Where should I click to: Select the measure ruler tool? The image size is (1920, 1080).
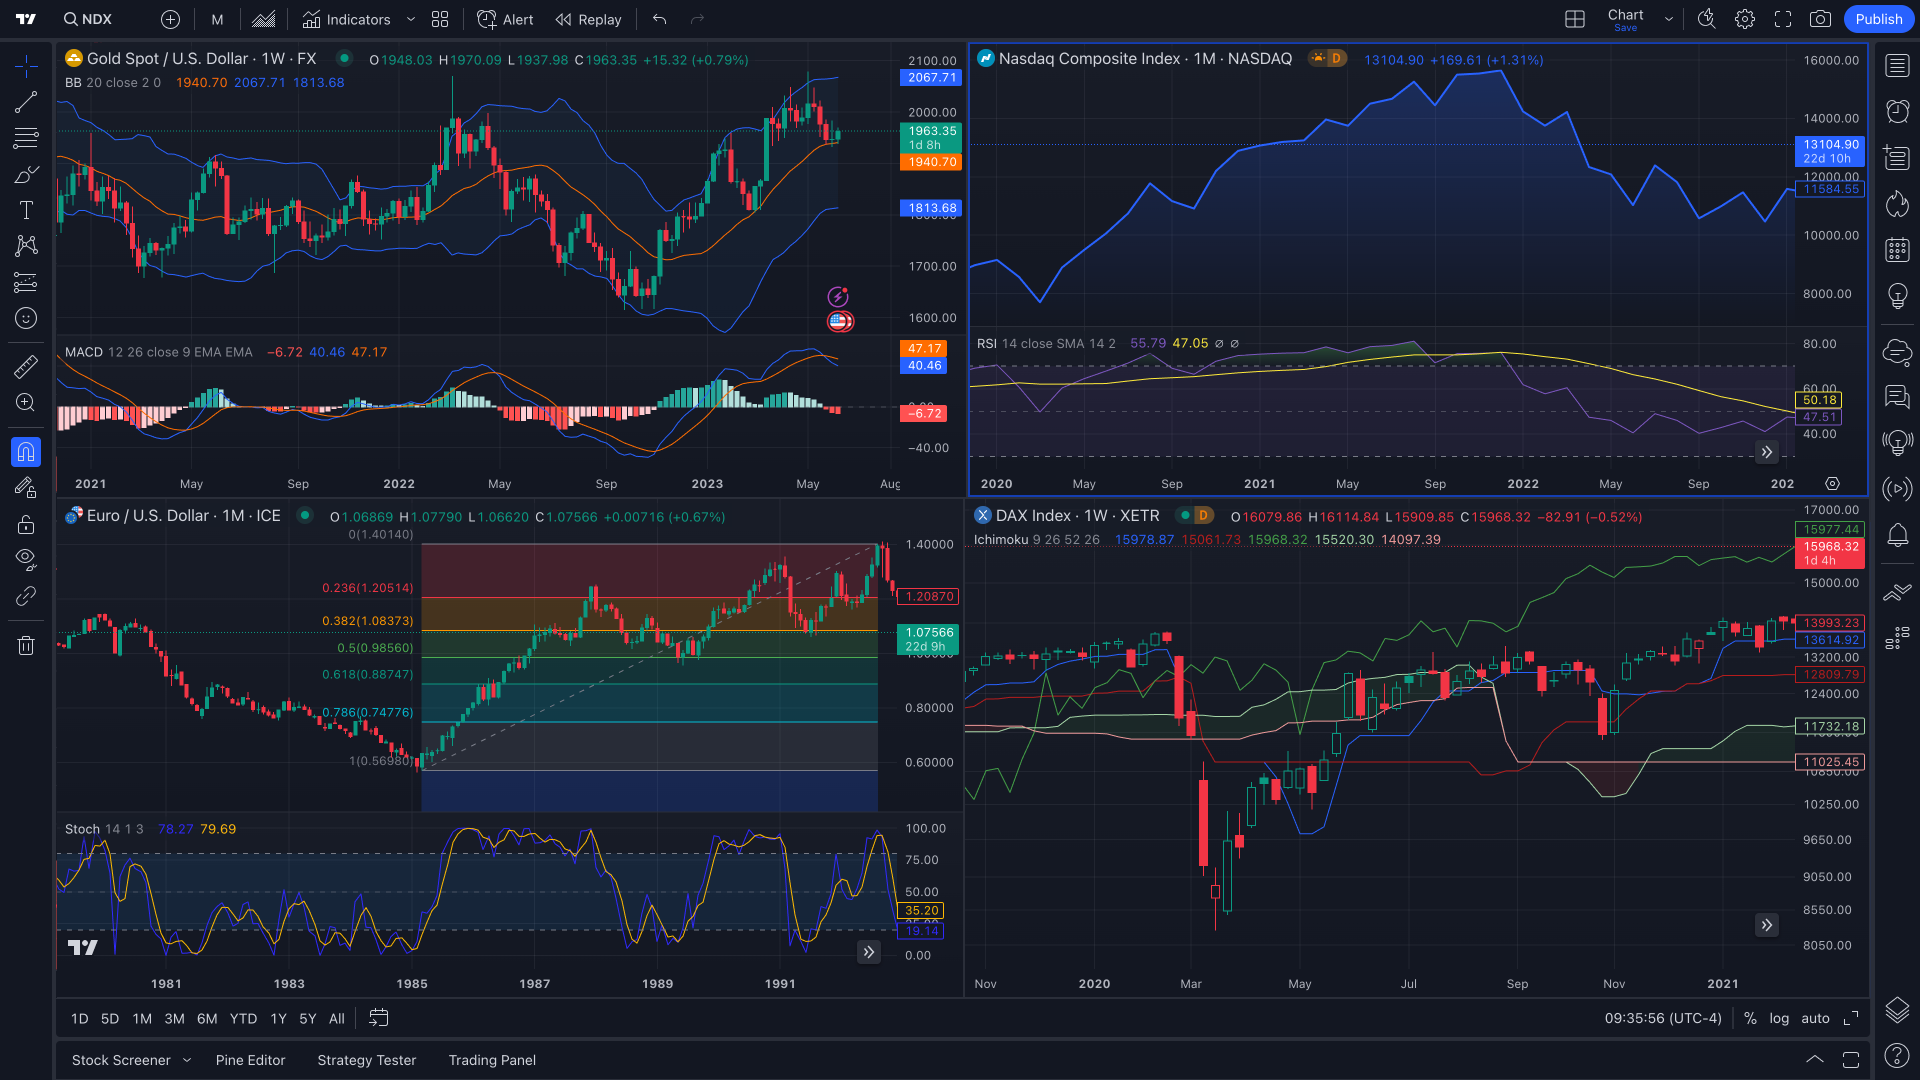pyautogui.click(x=26, y=366)
